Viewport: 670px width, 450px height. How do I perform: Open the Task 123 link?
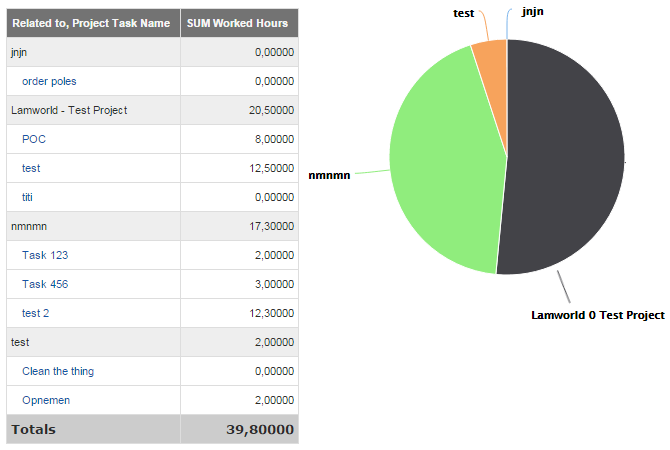45,255
